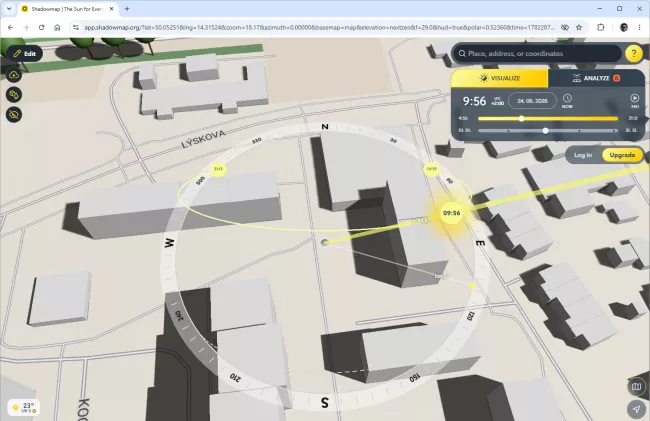Click the browser forward arrow
This screenshot has width=650, height=421.
tap(26, 27)
